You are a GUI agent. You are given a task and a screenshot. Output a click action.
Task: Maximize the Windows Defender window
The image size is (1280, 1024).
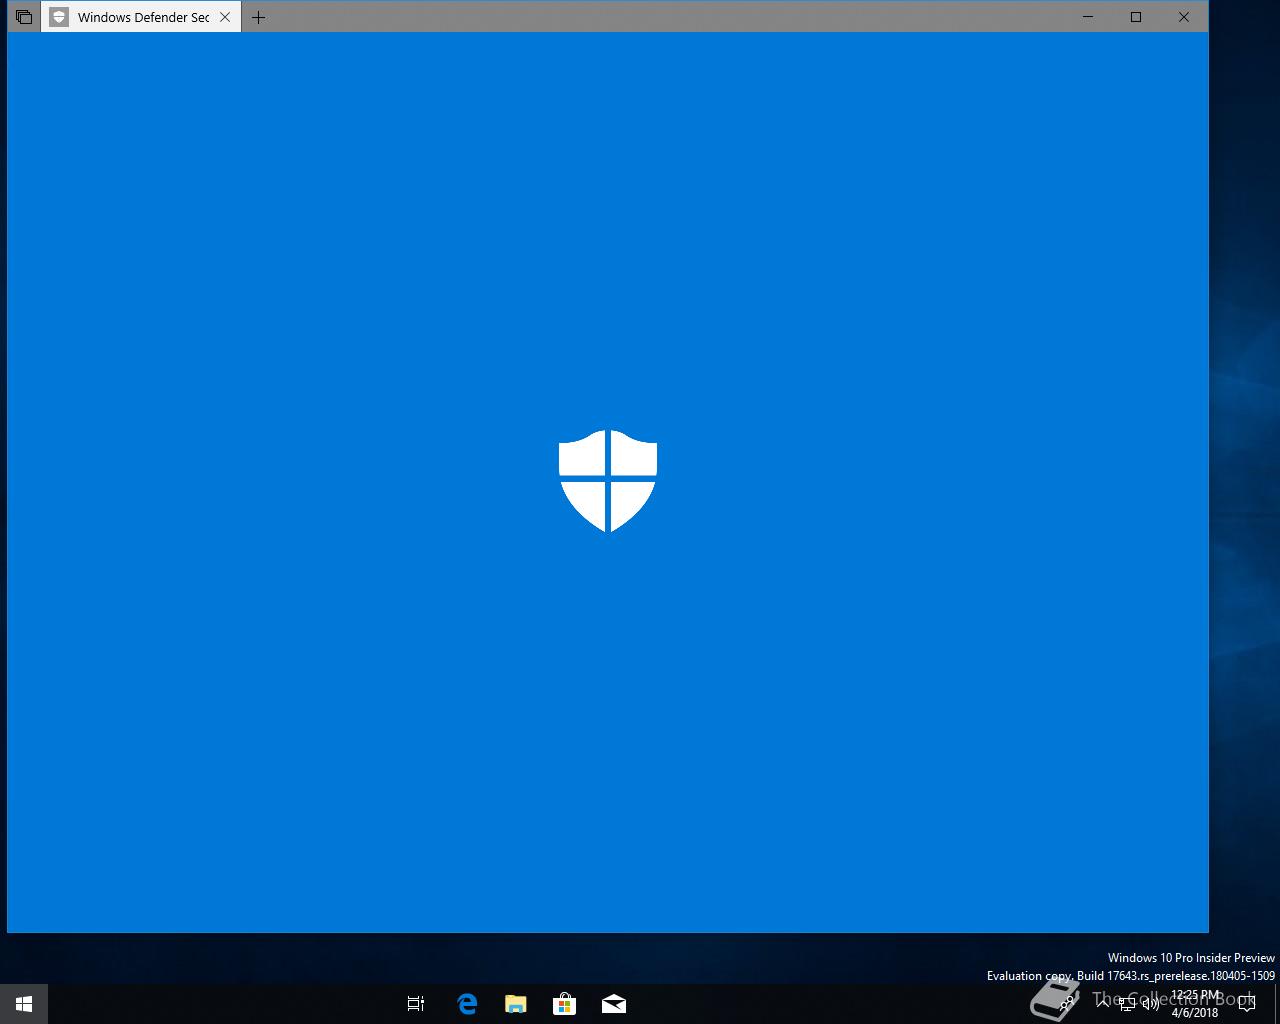point(1136,17)
